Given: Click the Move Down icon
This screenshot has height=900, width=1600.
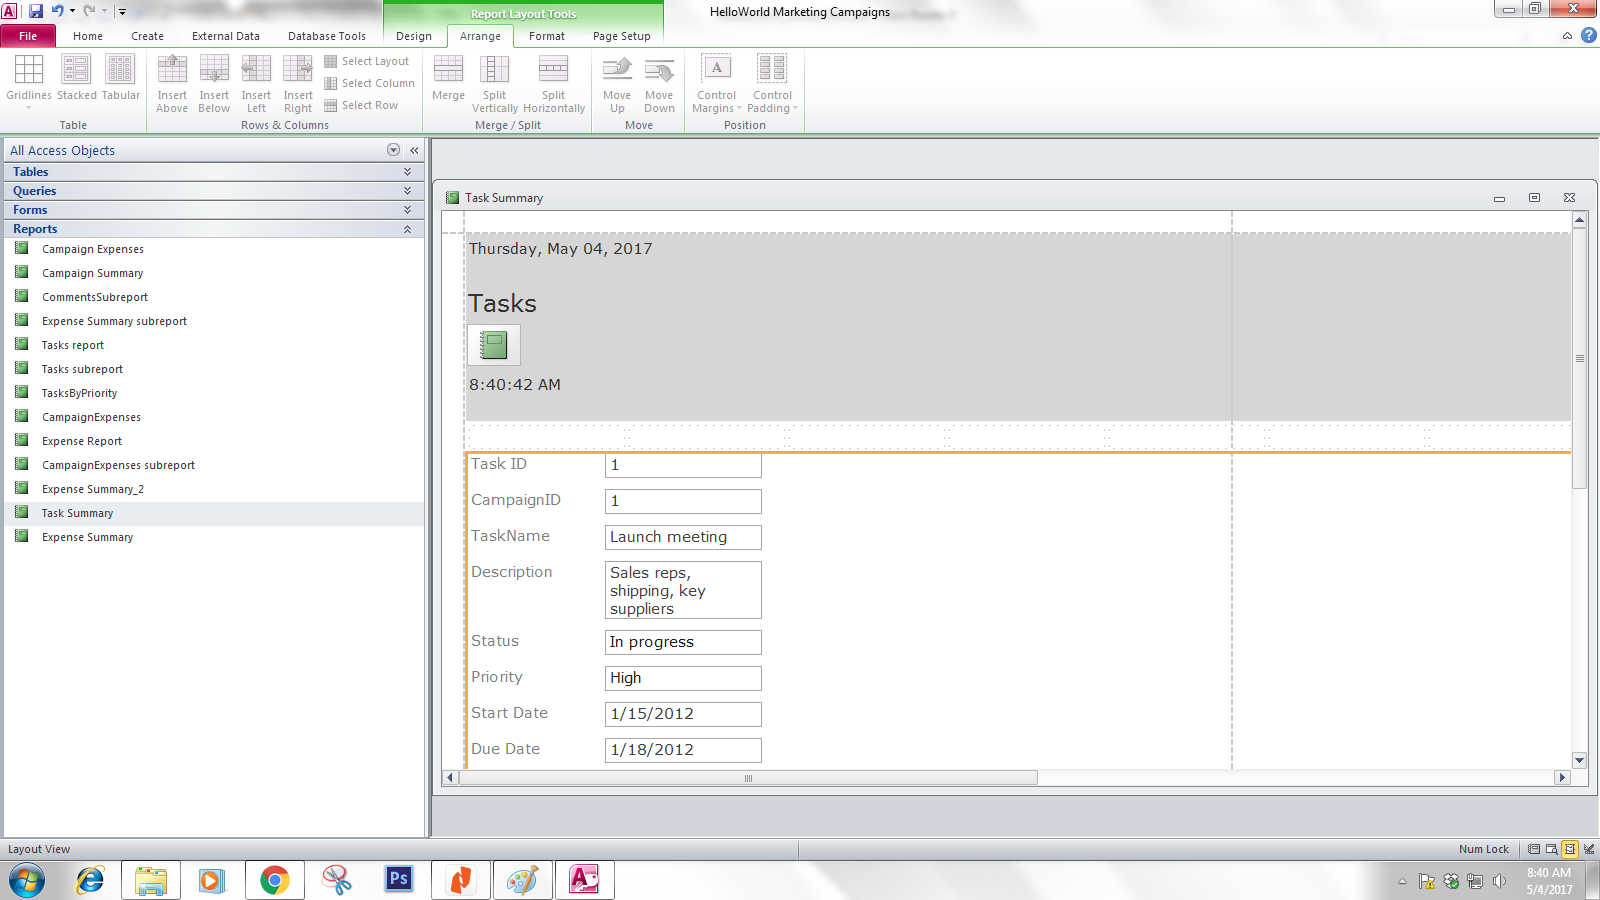Looking at the screenshot, I should click(658, 80).
